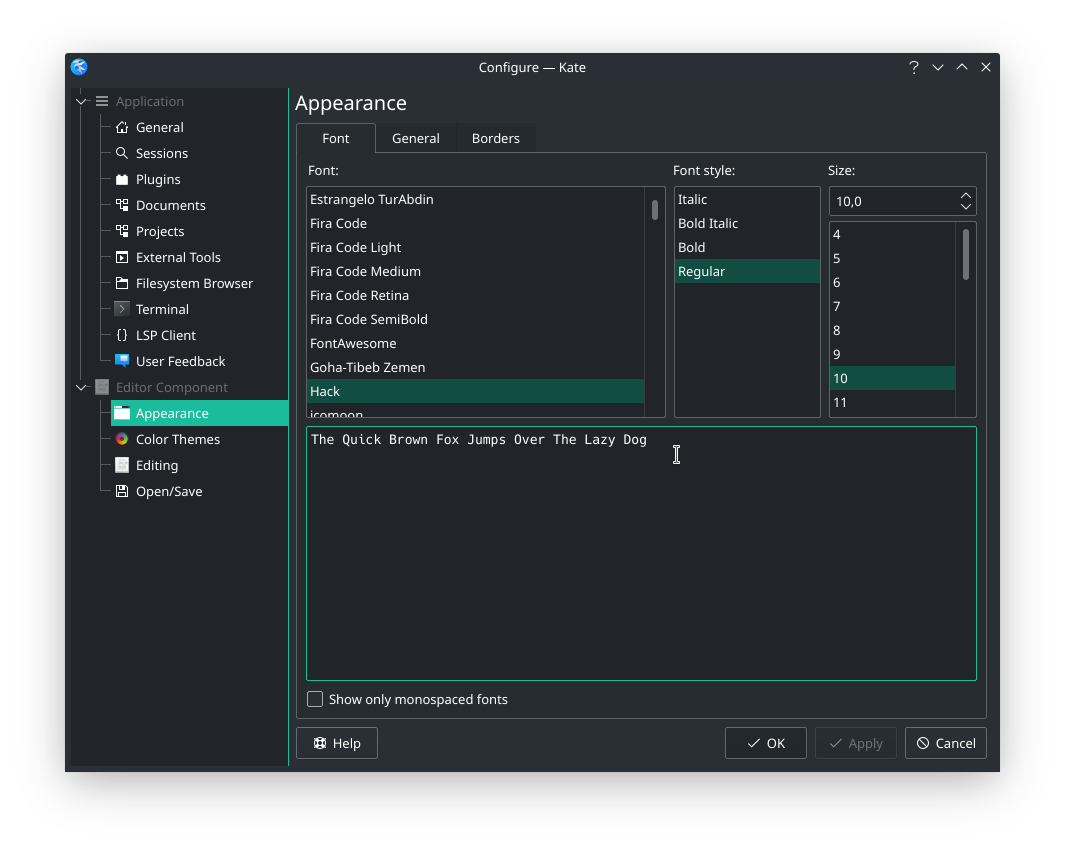
Task: Click into the size value field showing 10,0
Action: pos(892,201)
